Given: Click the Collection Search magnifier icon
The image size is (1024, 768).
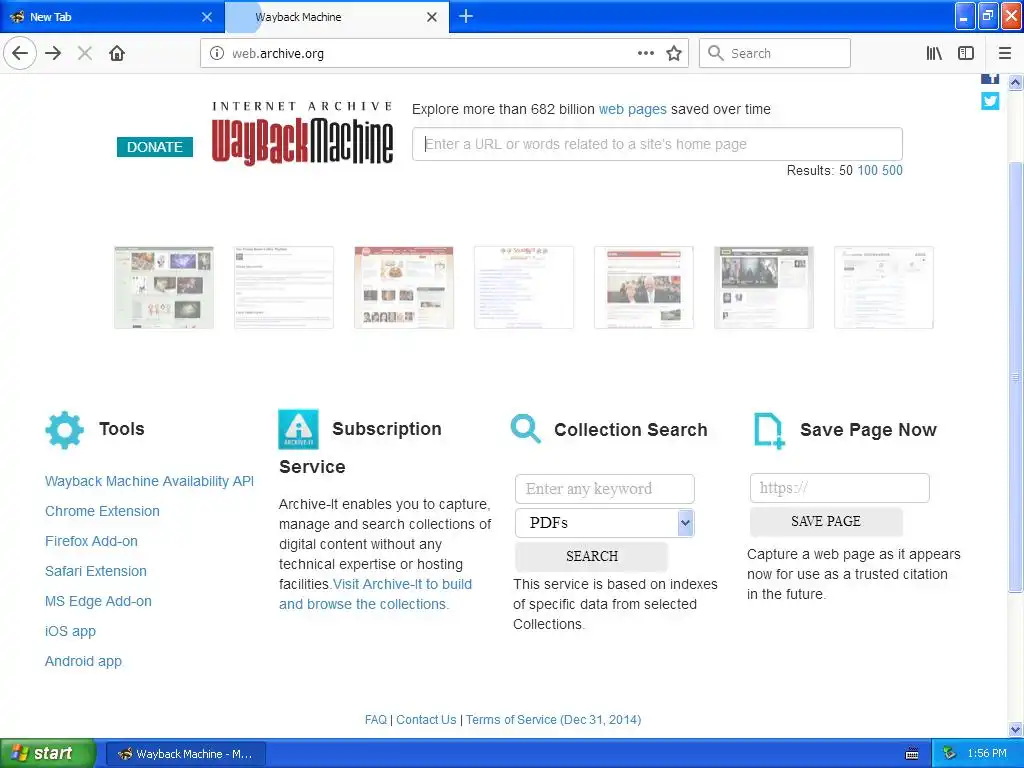Looking at the screenshot, I should (x=526, y=429).
